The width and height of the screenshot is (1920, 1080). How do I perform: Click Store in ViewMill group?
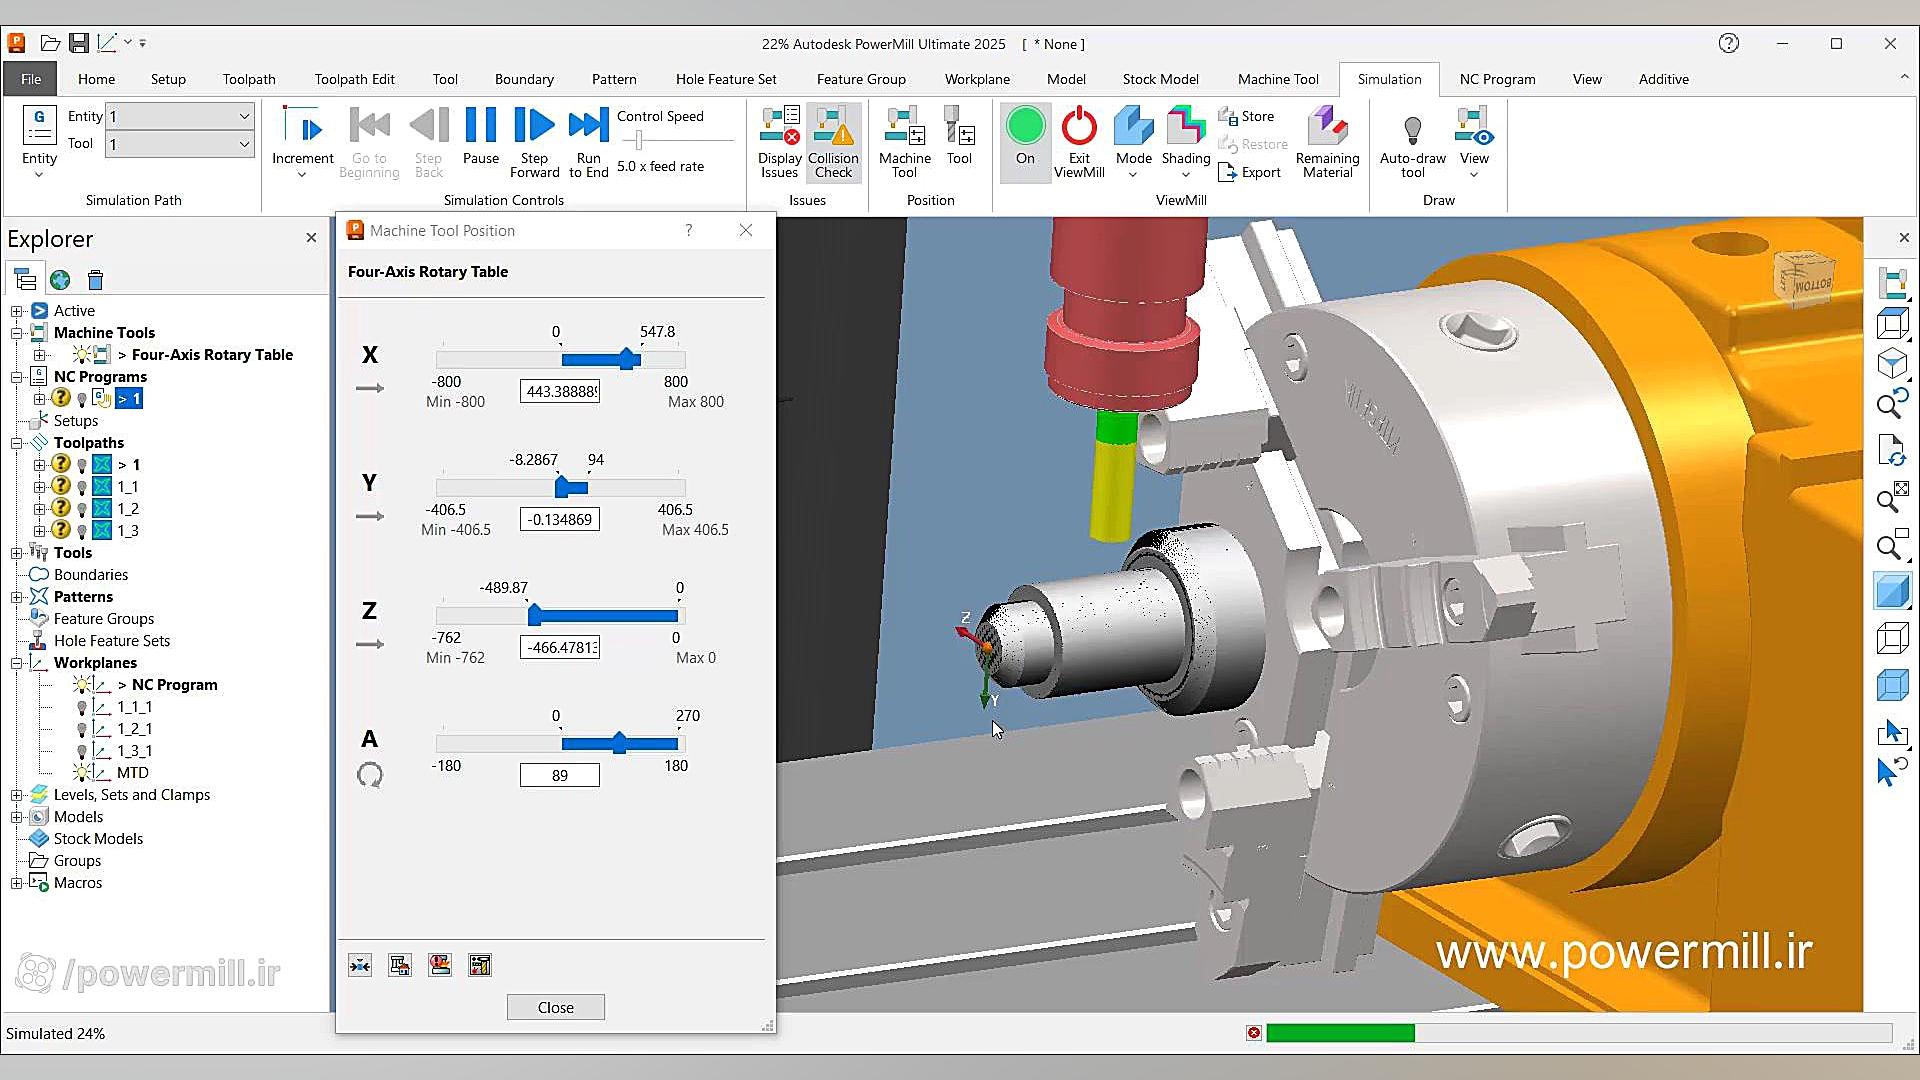[1246, 116]
